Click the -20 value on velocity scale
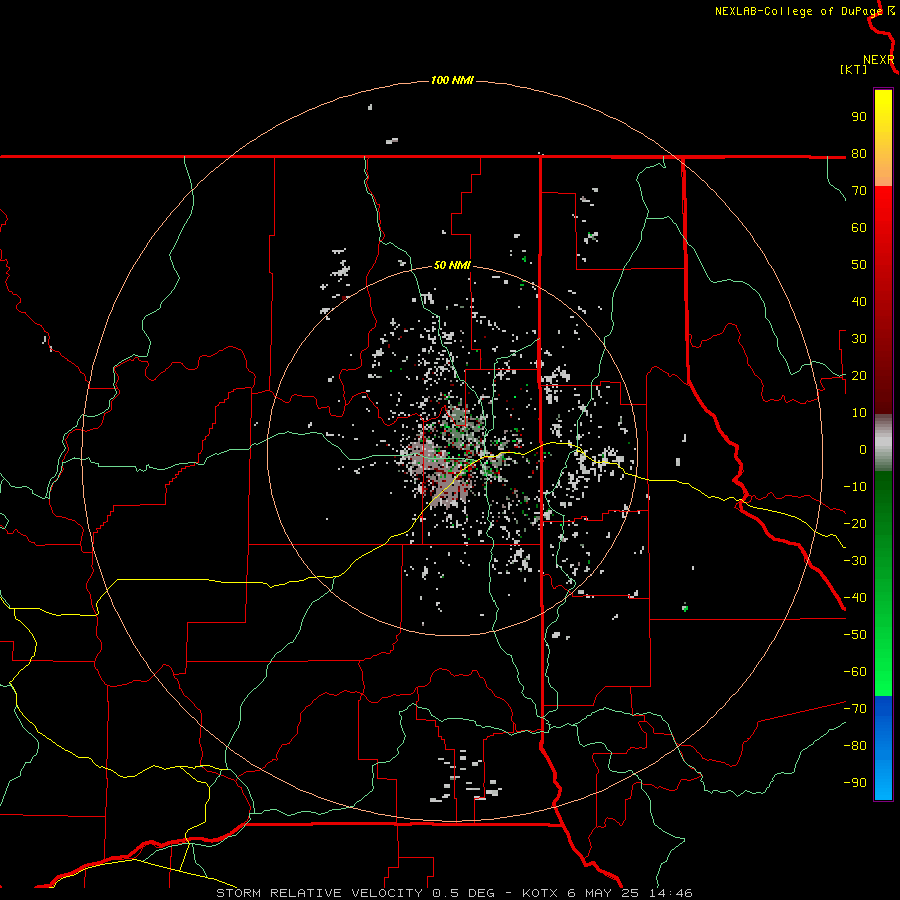Screen dimensions: 900x900 [x=855, y=524]
